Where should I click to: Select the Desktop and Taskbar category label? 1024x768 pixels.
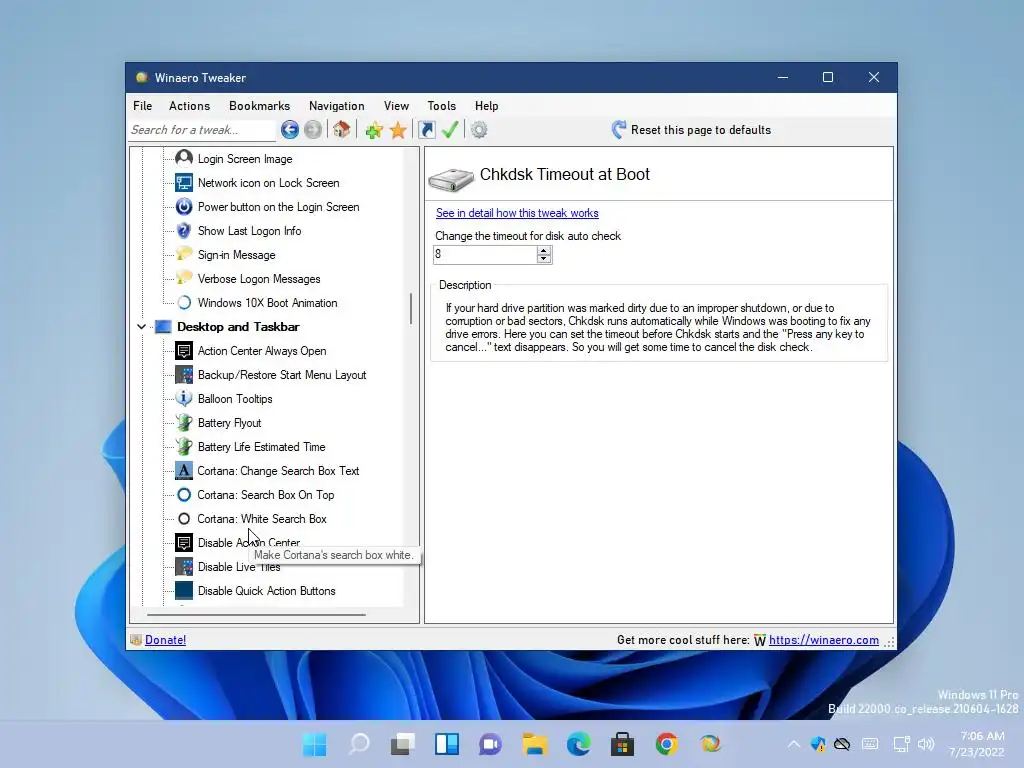(x=238, y=327)
